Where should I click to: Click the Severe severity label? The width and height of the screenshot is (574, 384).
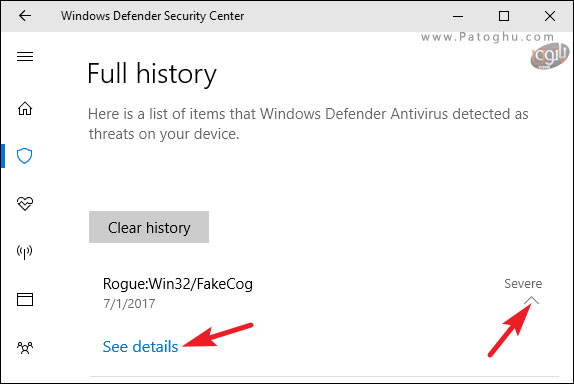[x=523, y=284]
